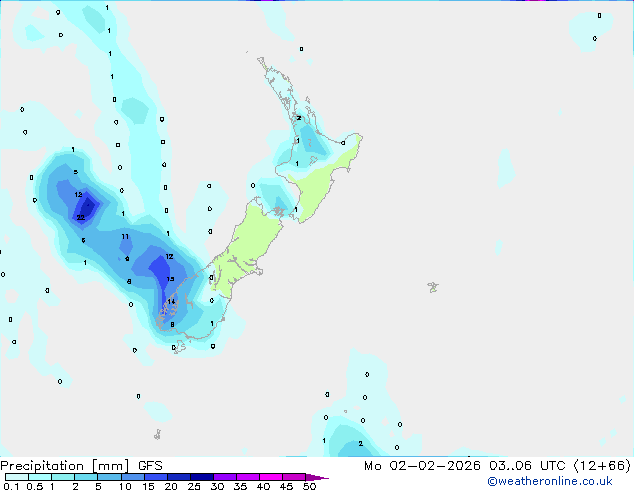Click the '30' legend scale label
The width and height of the screenshot is (634, 490).
click(x=217, y=486)
